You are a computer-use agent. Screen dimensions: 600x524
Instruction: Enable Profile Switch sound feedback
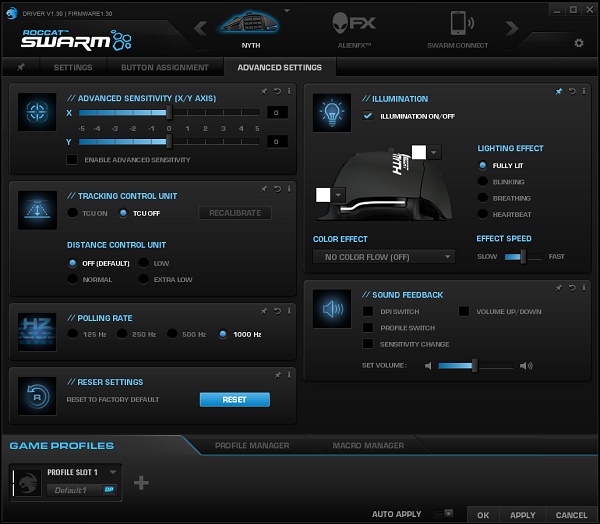[368, 328]
